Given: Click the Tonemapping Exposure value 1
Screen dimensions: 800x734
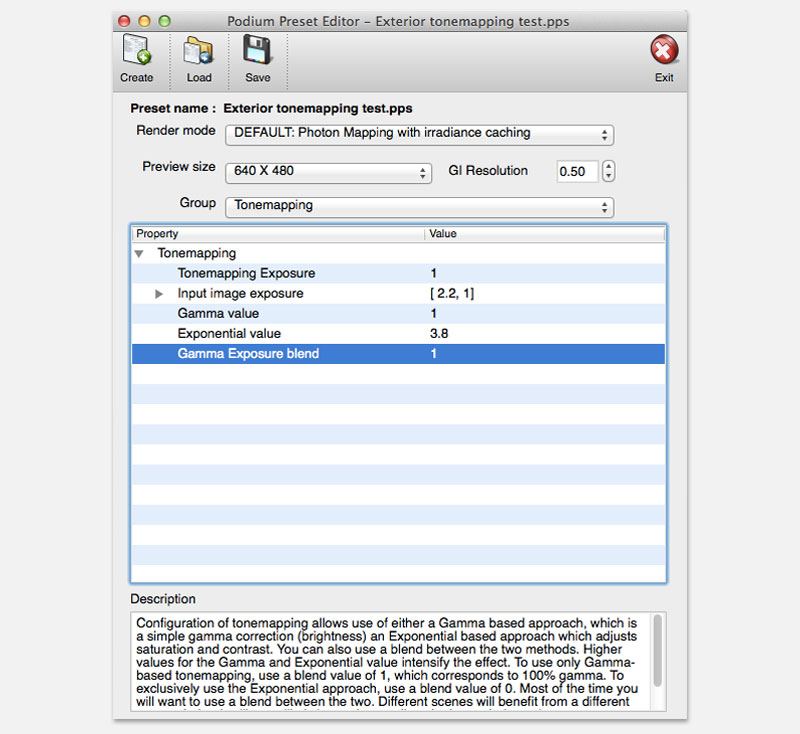Looking at the screenshot, I should [x=434, y=273].
